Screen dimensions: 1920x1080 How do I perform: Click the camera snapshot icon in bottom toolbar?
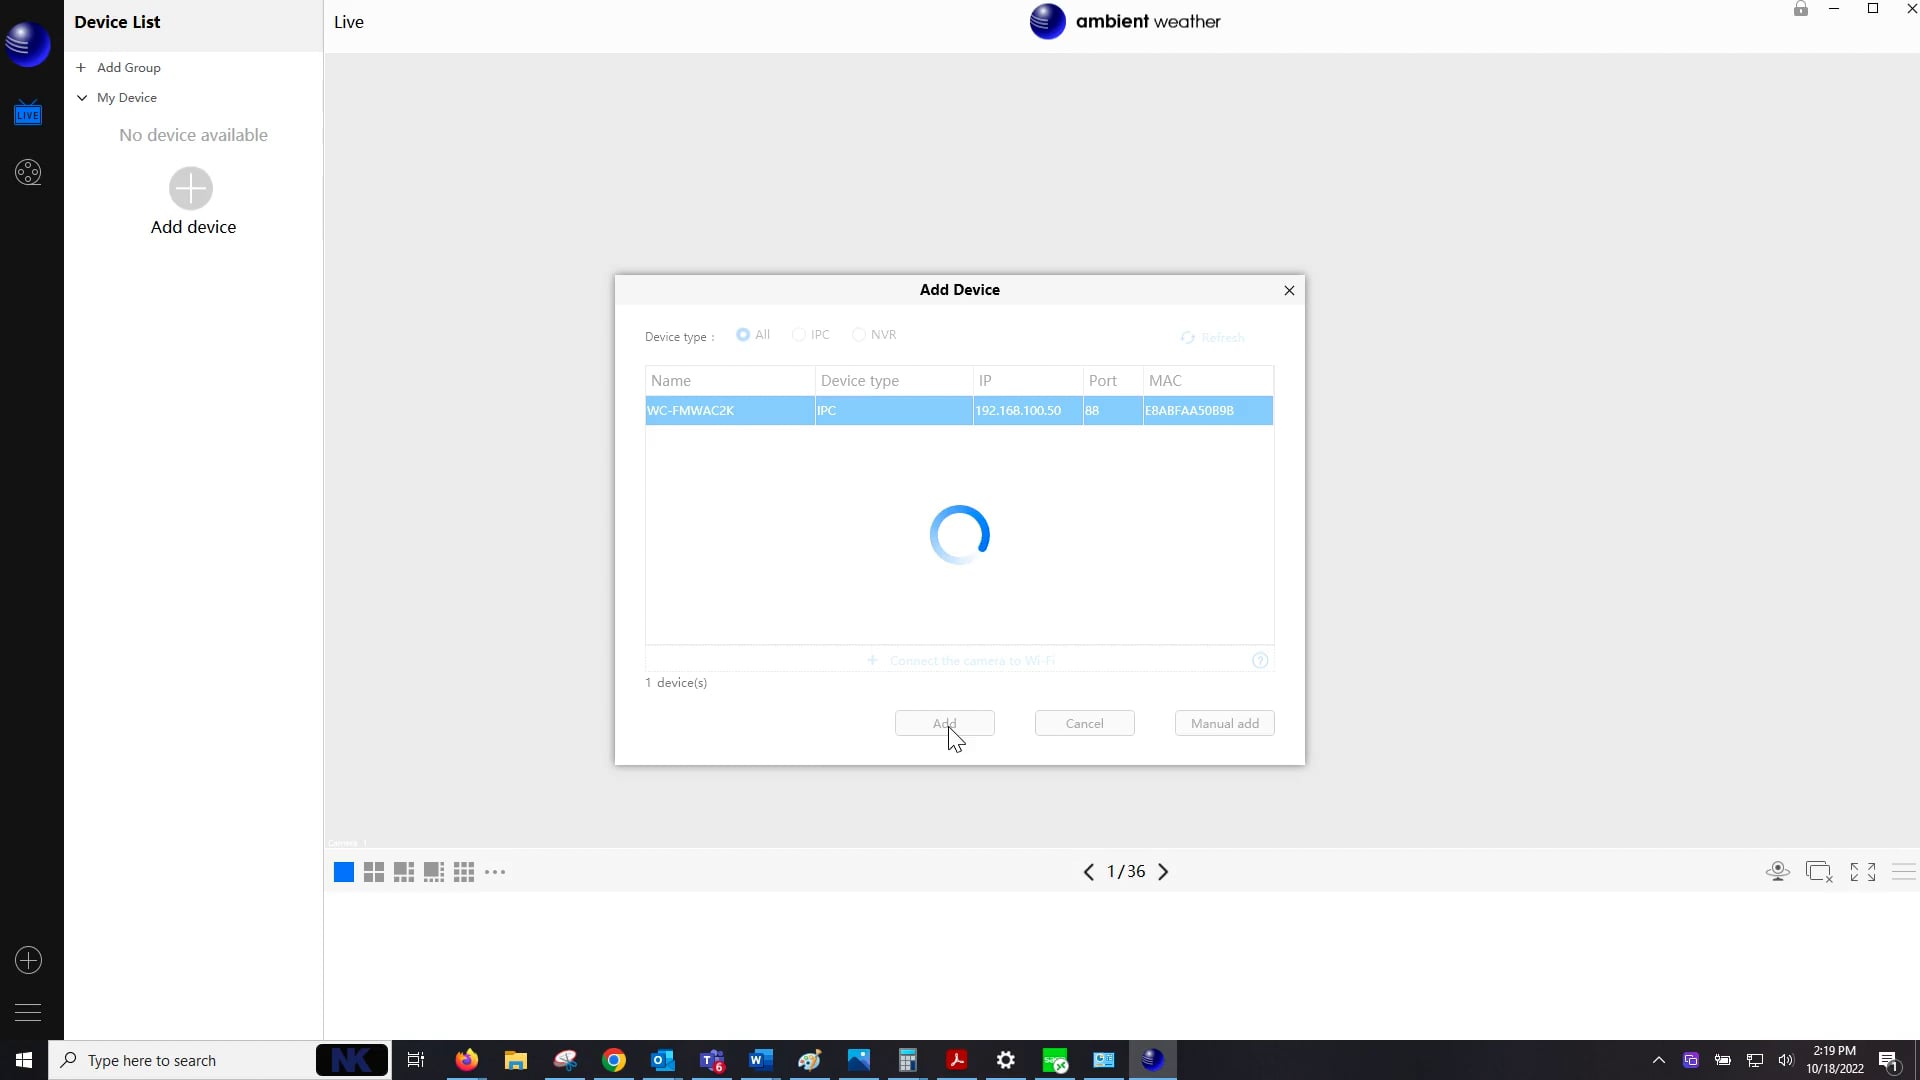[x=1778, y=872]
